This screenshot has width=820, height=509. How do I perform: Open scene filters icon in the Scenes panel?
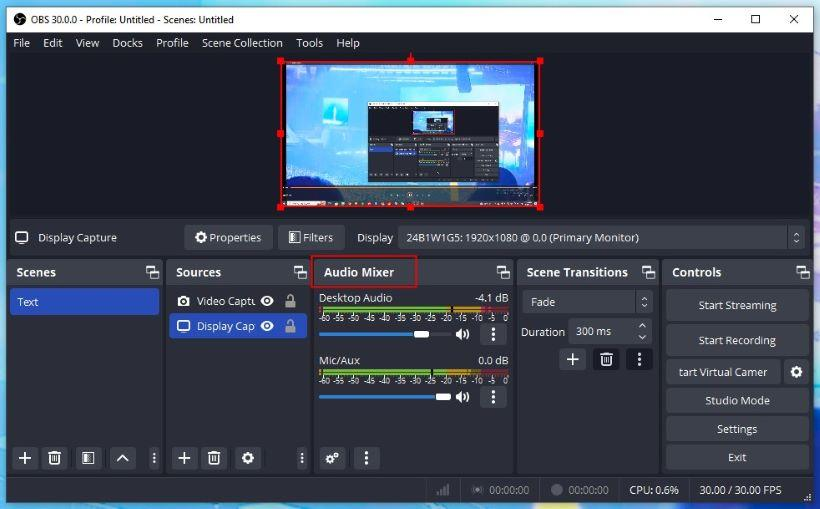[88, 458]
